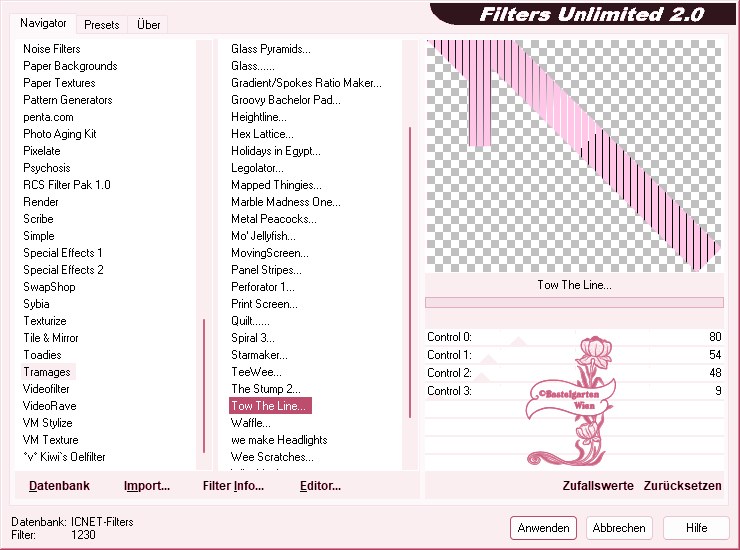
Task: Select Paper Textures category
Action: pyautogui.click(x=59, y=83)
